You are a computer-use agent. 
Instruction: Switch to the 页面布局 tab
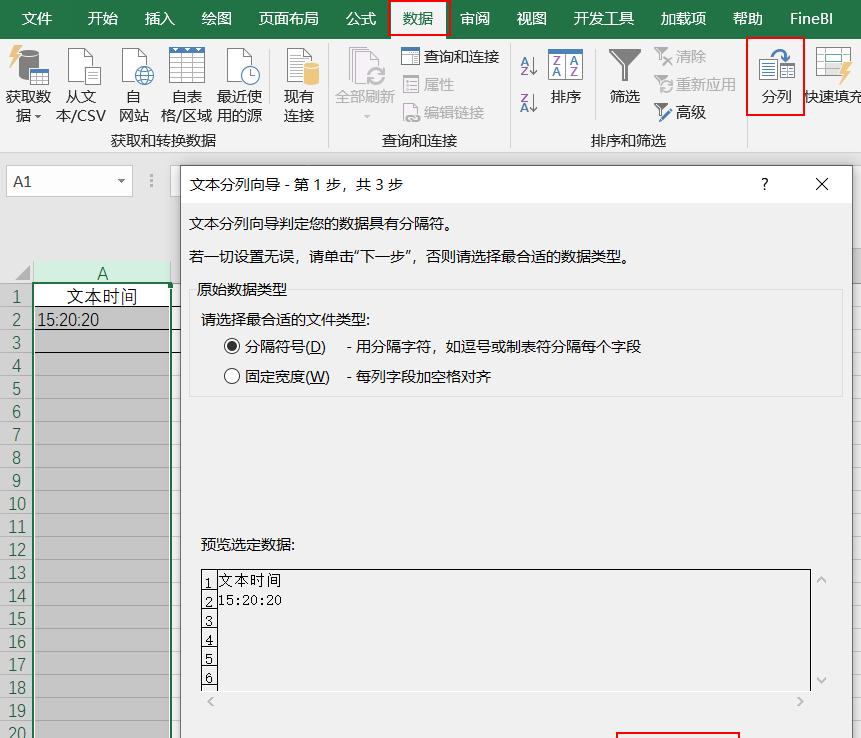[x=289, y=19]
